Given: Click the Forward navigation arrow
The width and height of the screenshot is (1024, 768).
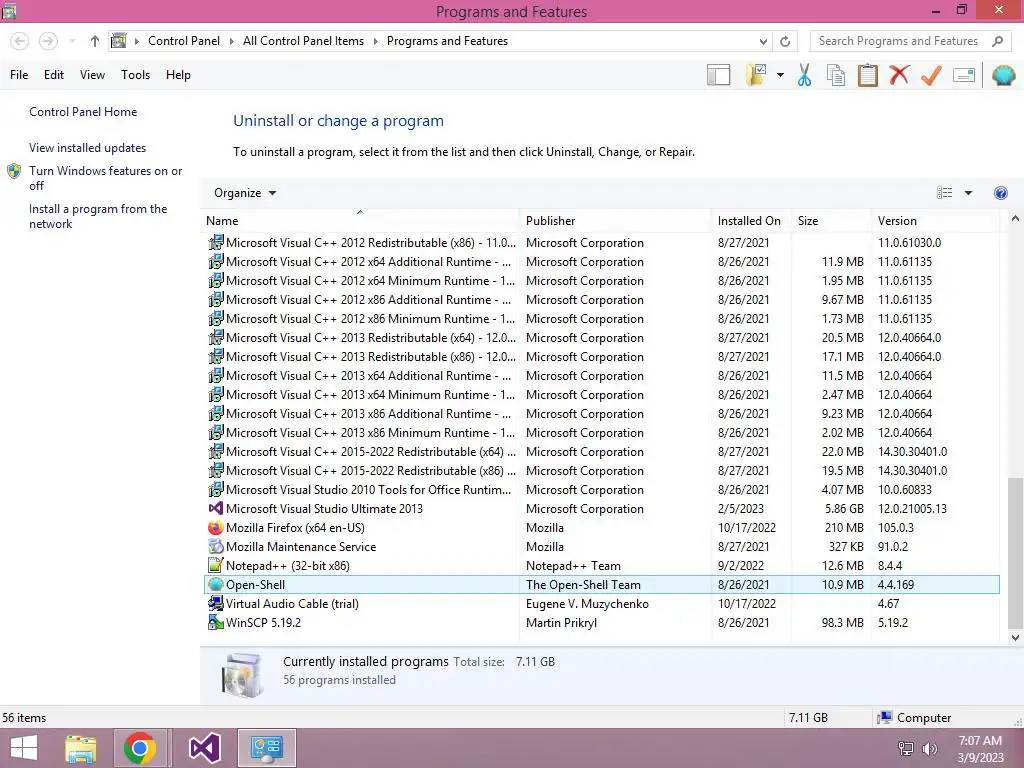Looking at the screenshot, I should [x=48, y=41].
